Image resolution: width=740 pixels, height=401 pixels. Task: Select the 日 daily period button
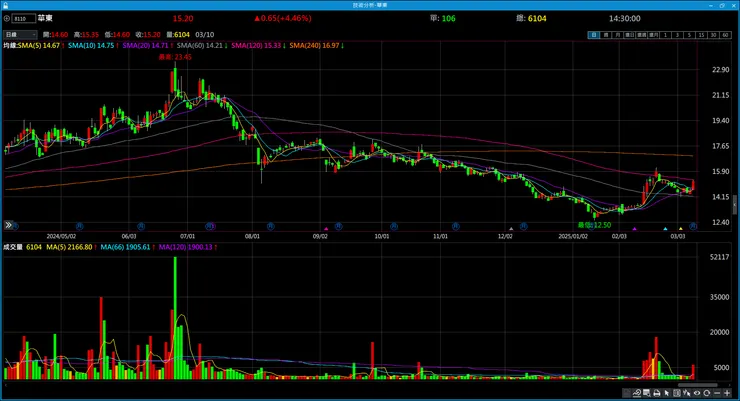(x=594, y=35)
